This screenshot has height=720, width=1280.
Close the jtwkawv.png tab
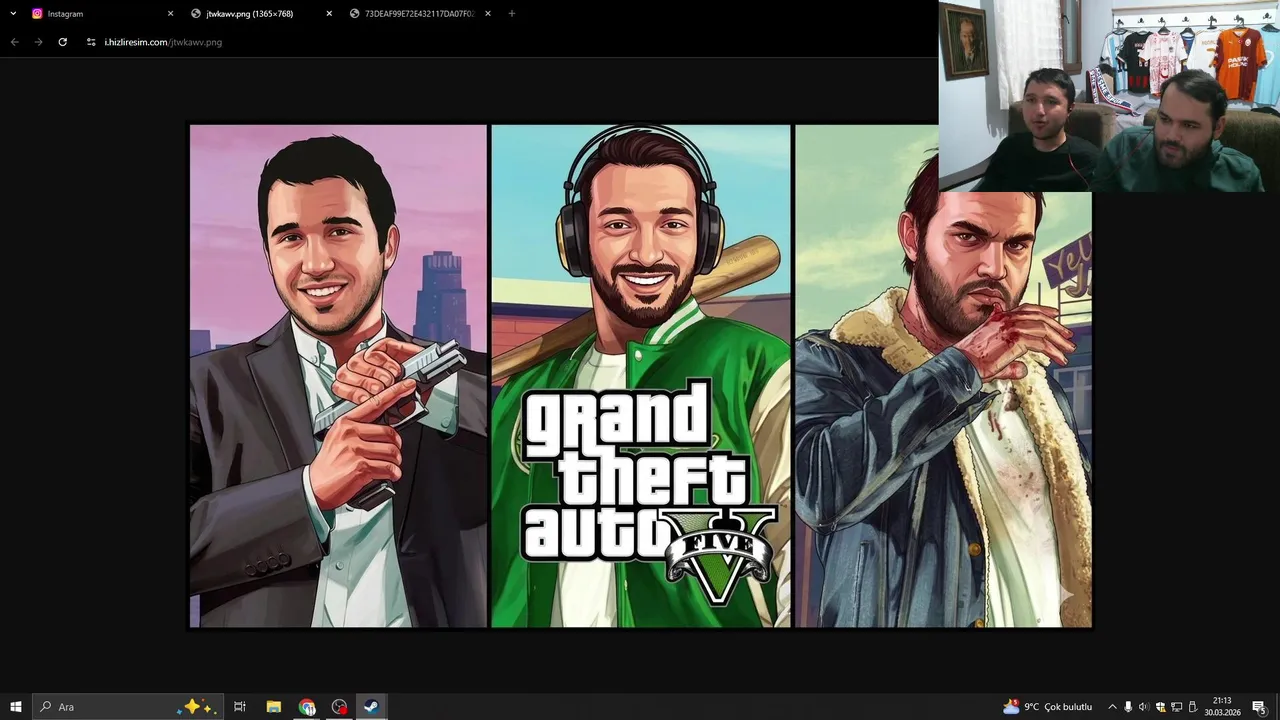point(329,14)
